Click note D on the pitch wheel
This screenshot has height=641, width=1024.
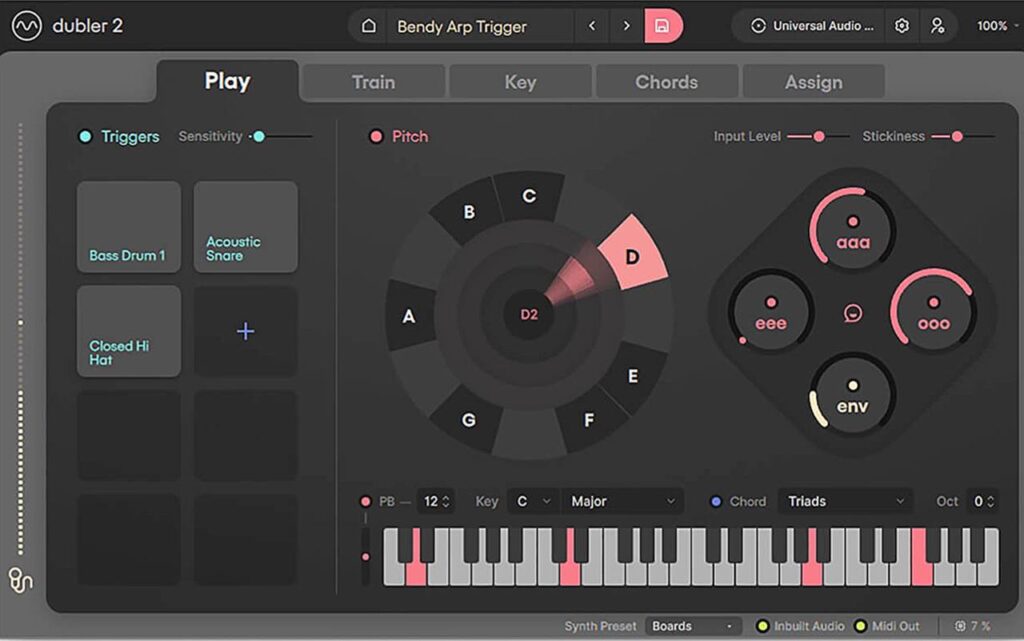[x=632, y=256]
